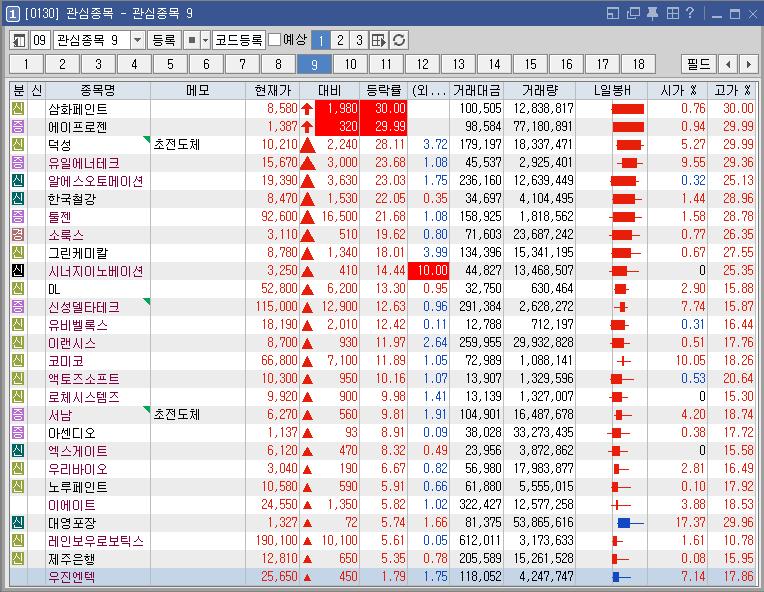Click the black 신 badge beside 시너지이노베이션
This screenshot has height=592, width=764.
click(x=18, y=270)
